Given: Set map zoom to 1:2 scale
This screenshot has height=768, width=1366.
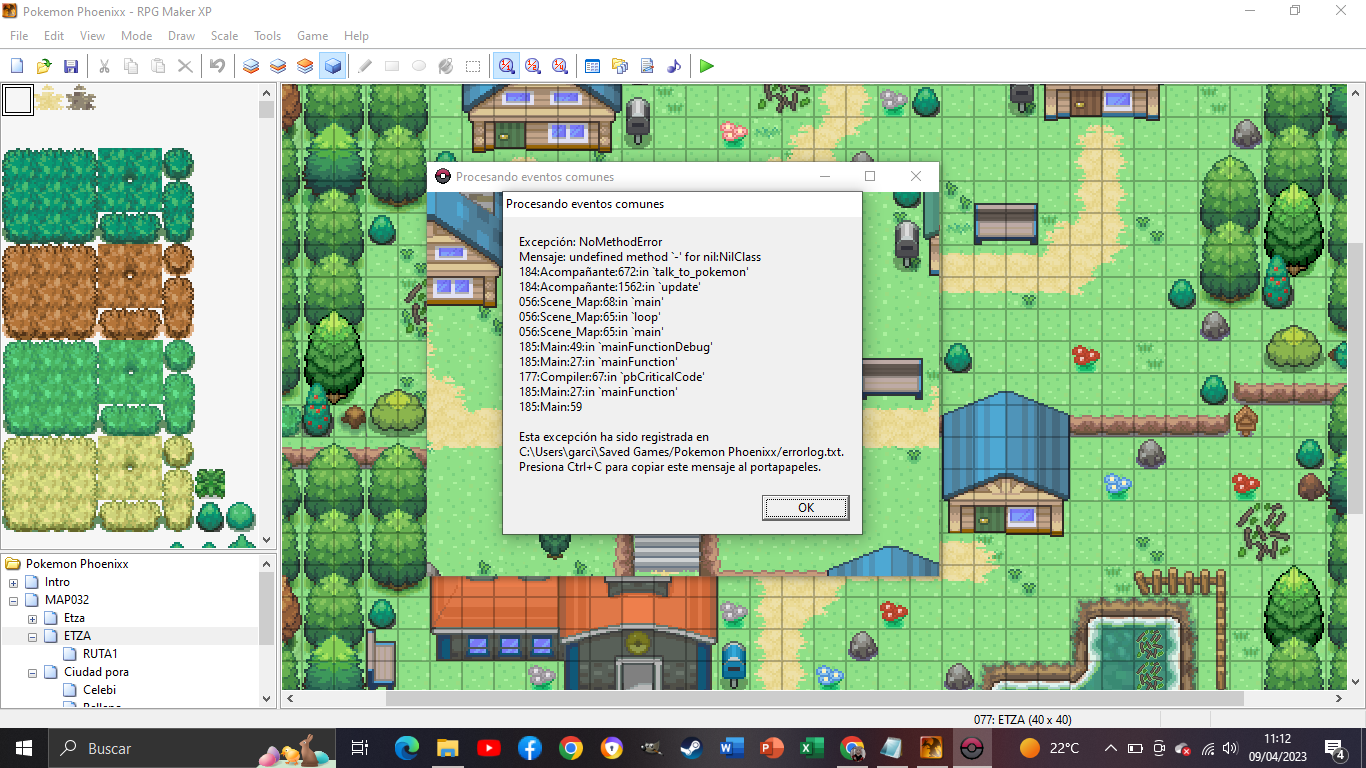Looking at the screenshot, I should (x=533, y=66).
